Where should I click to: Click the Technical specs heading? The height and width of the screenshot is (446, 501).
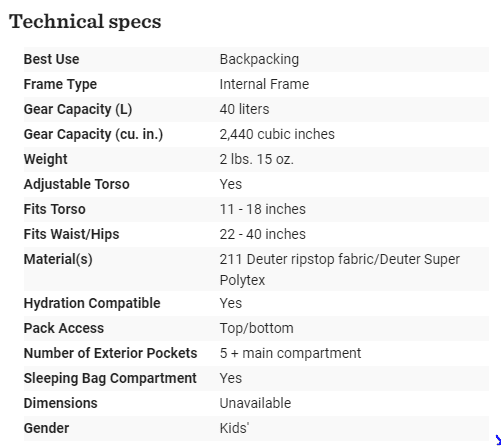pyautogui.click(x=85, y=22)
